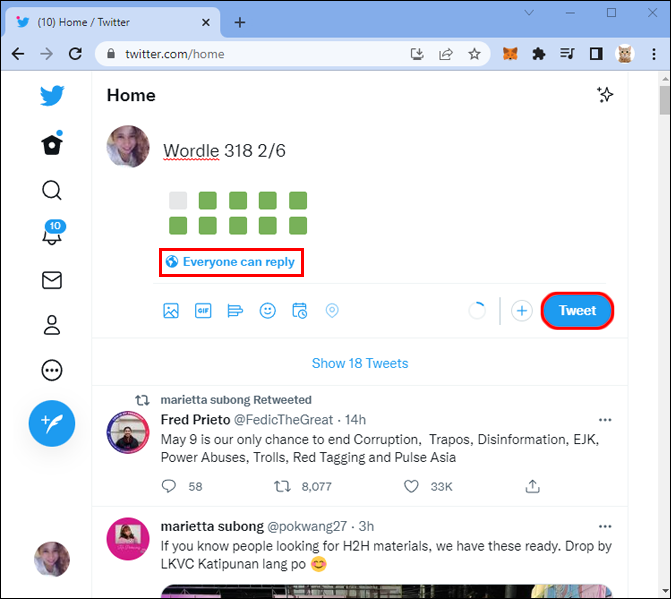The image size is (671, 599).
Task: Click the sparkle Top Tweets icon
Action: pos(605,95)
